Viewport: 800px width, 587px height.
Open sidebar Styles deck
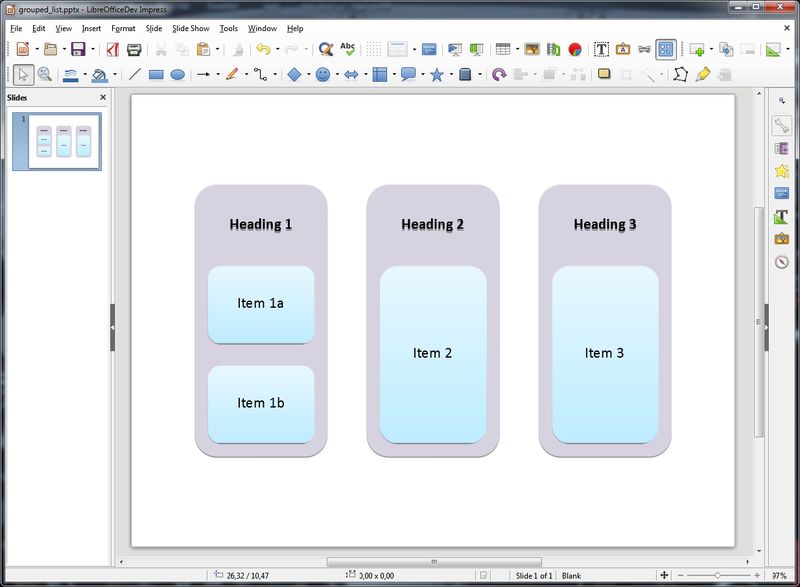pyautogui.click(x=782, y=216)
